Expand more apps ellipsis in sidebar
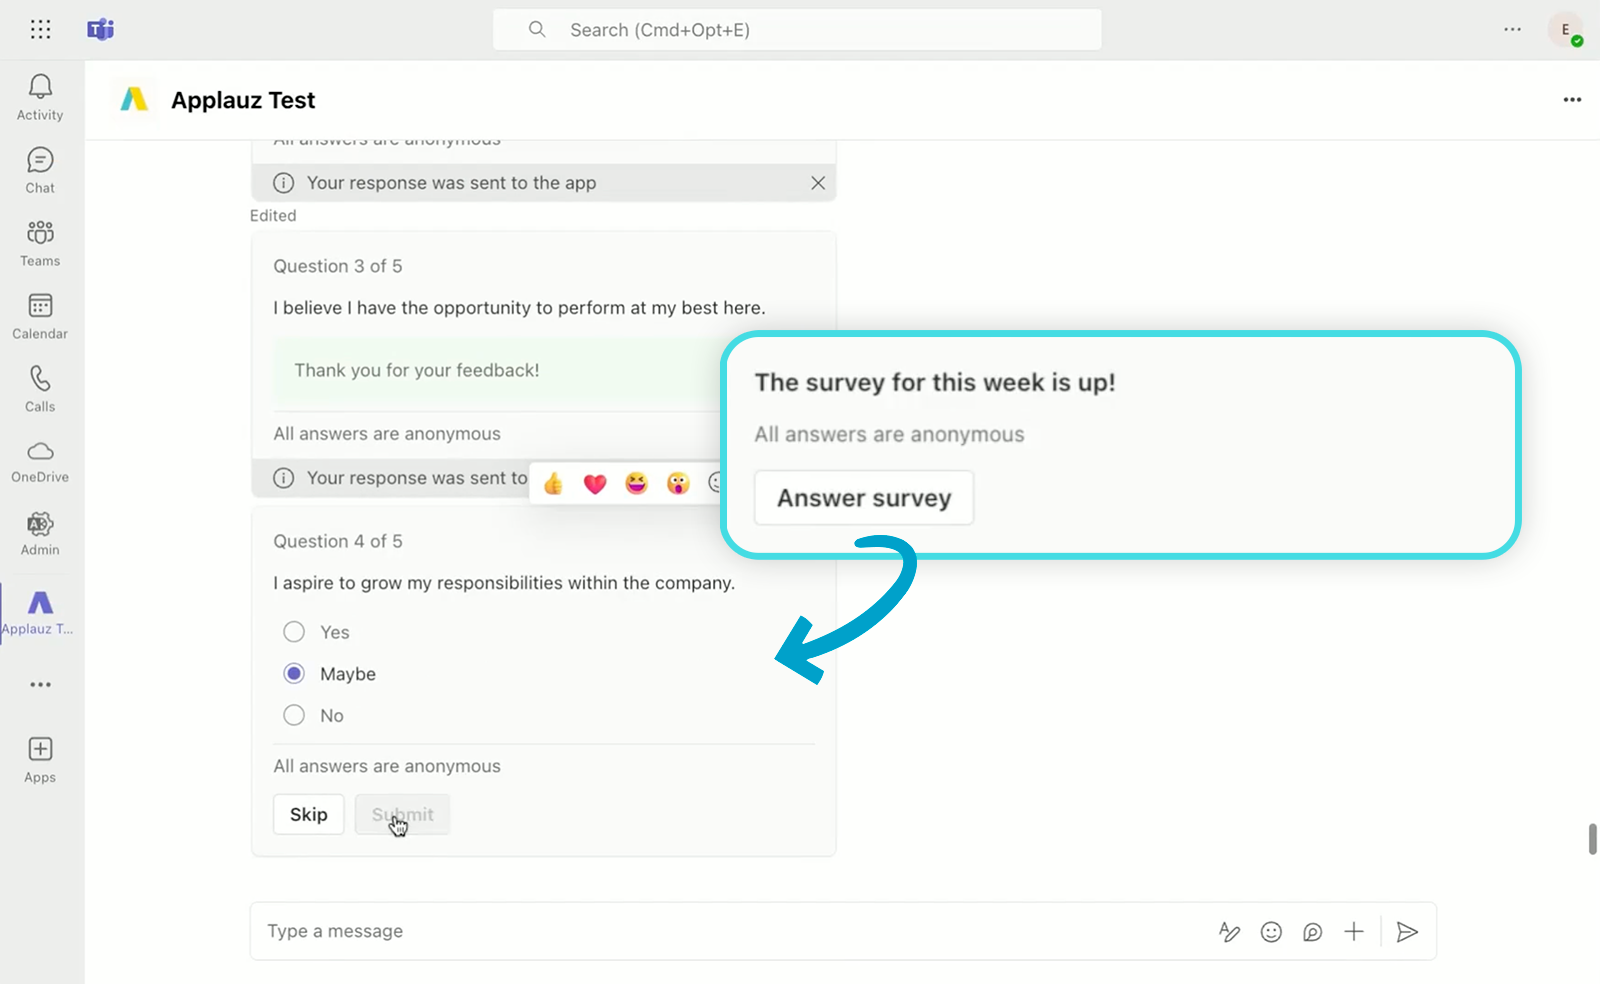 point(40,685)
